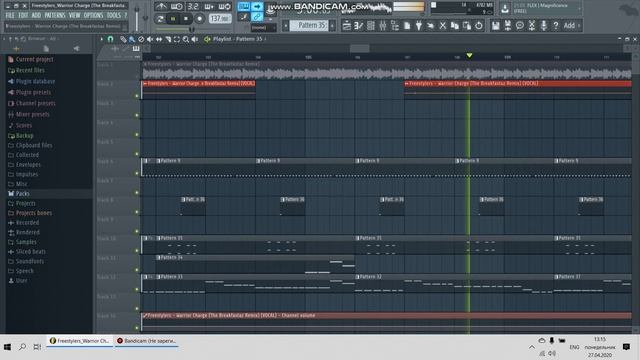
Task: Click the metronome icon in the top panel
Action: click(x=161, y=7)
